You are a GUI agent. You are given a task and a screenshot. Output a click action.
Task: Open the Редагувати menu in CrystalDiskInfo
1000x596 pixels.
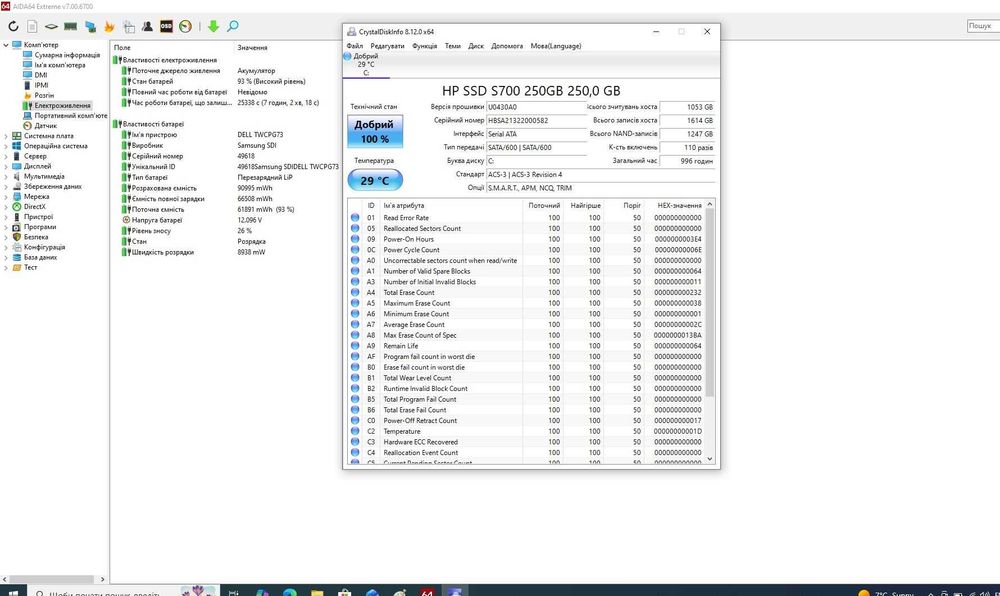tap(387, 46)
